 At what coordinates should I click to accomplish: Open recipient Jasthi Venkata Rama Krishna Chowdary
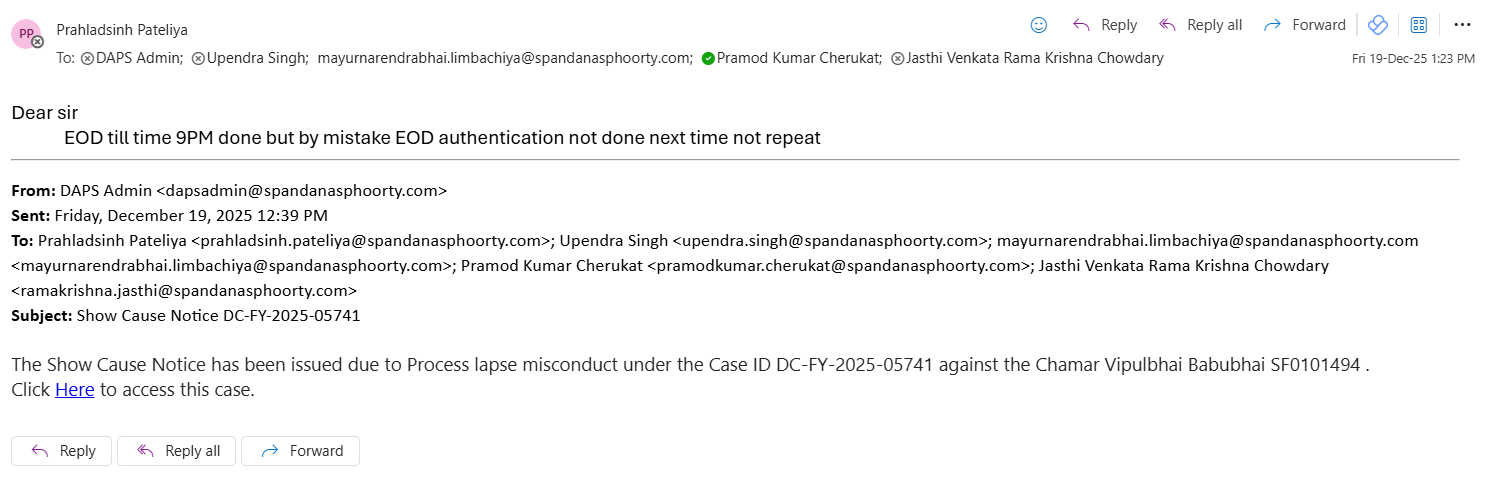tap(1034, 58)
